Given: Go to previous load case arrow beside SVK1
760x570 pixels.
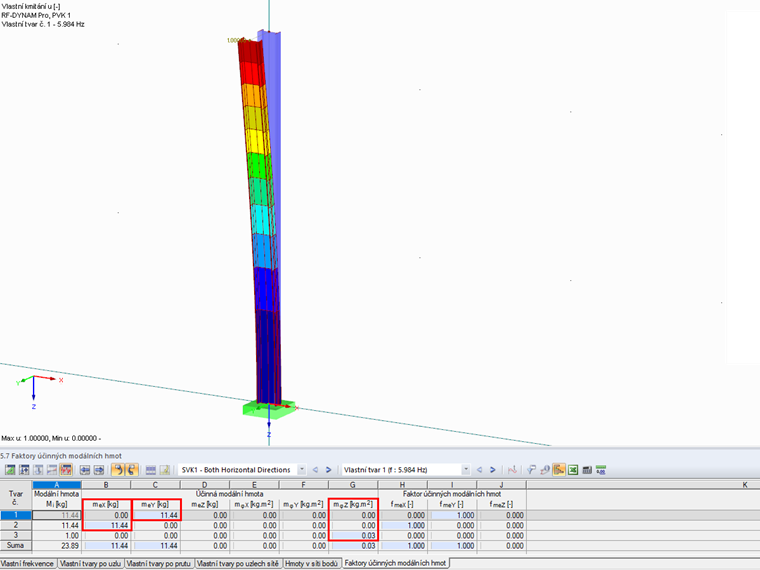Looking at the screenshot, I should point(316,470).
